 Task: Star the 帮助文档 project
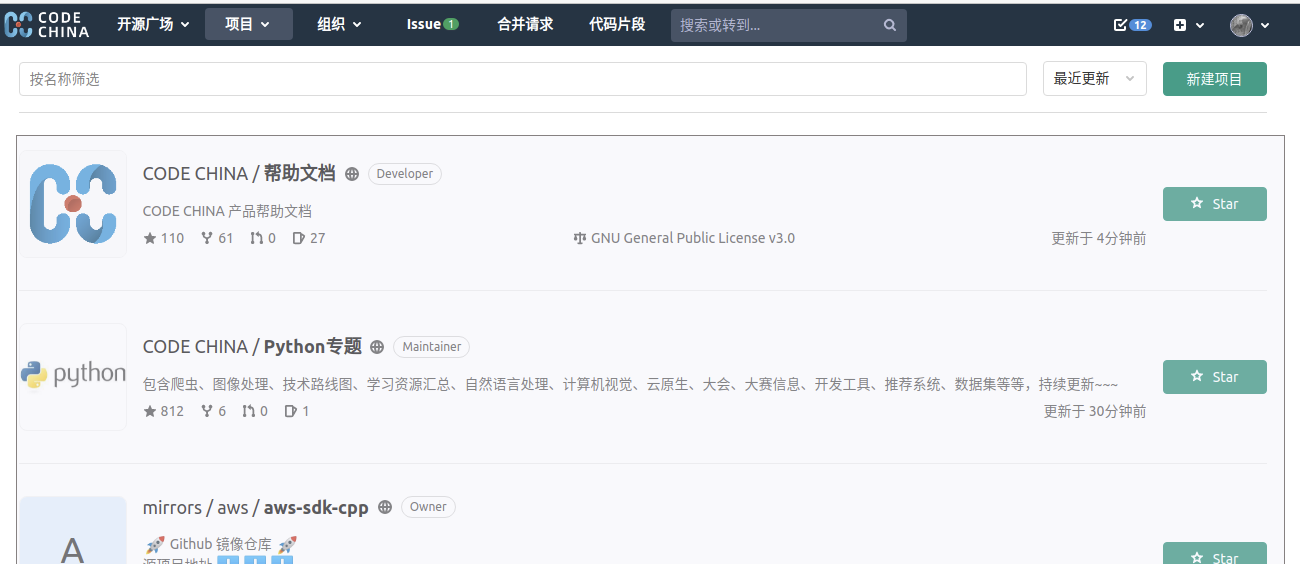coord(1215,204)
